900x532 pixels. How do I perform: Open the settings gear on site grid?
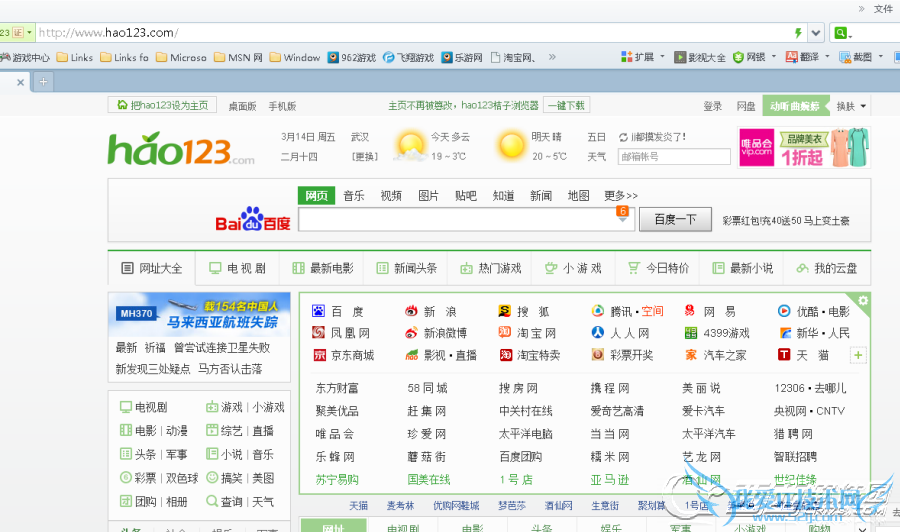[863, 300]
